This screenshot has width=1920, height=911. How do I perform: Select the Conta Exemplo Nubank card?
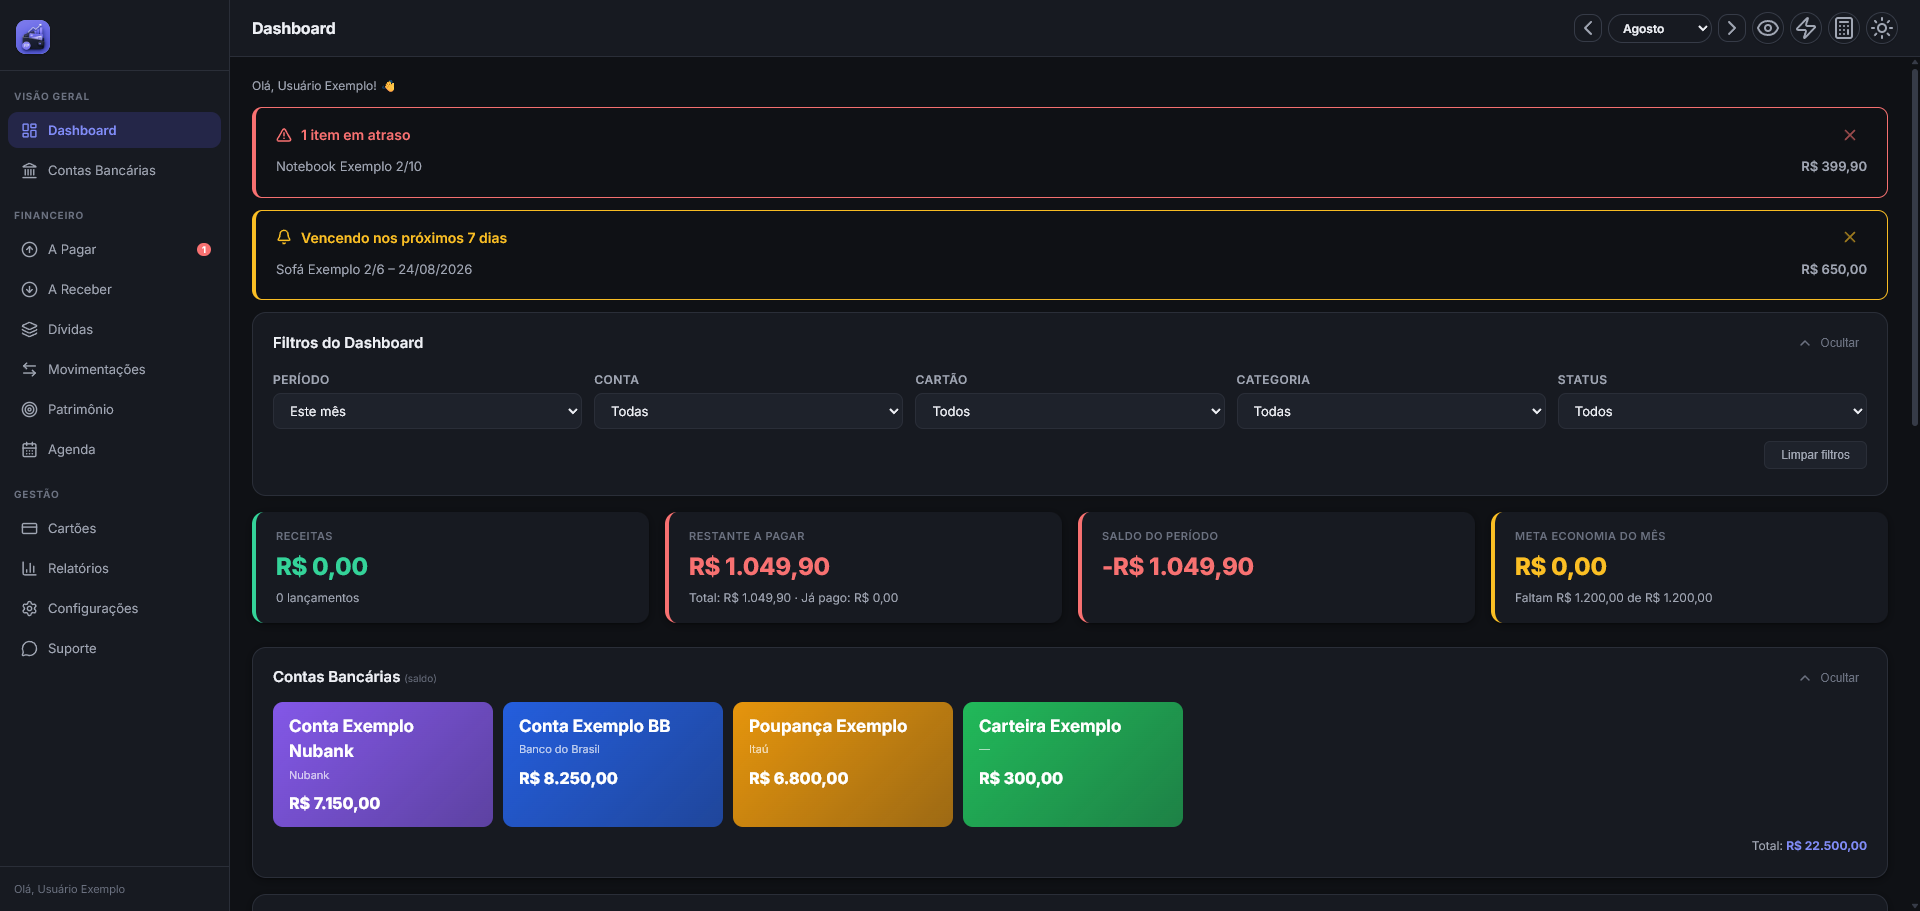383,764
